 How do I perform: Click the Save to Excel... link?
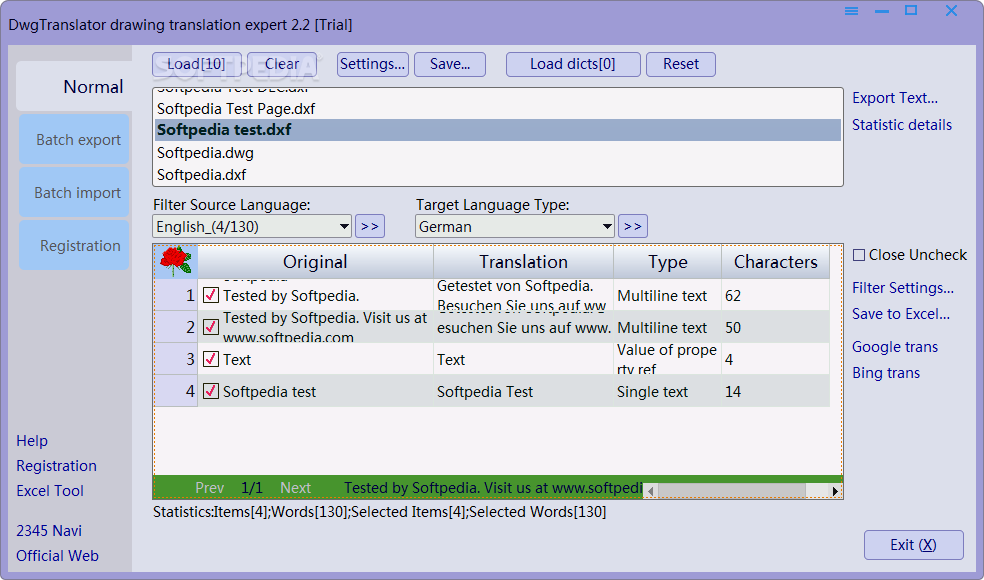pos(901,314)
